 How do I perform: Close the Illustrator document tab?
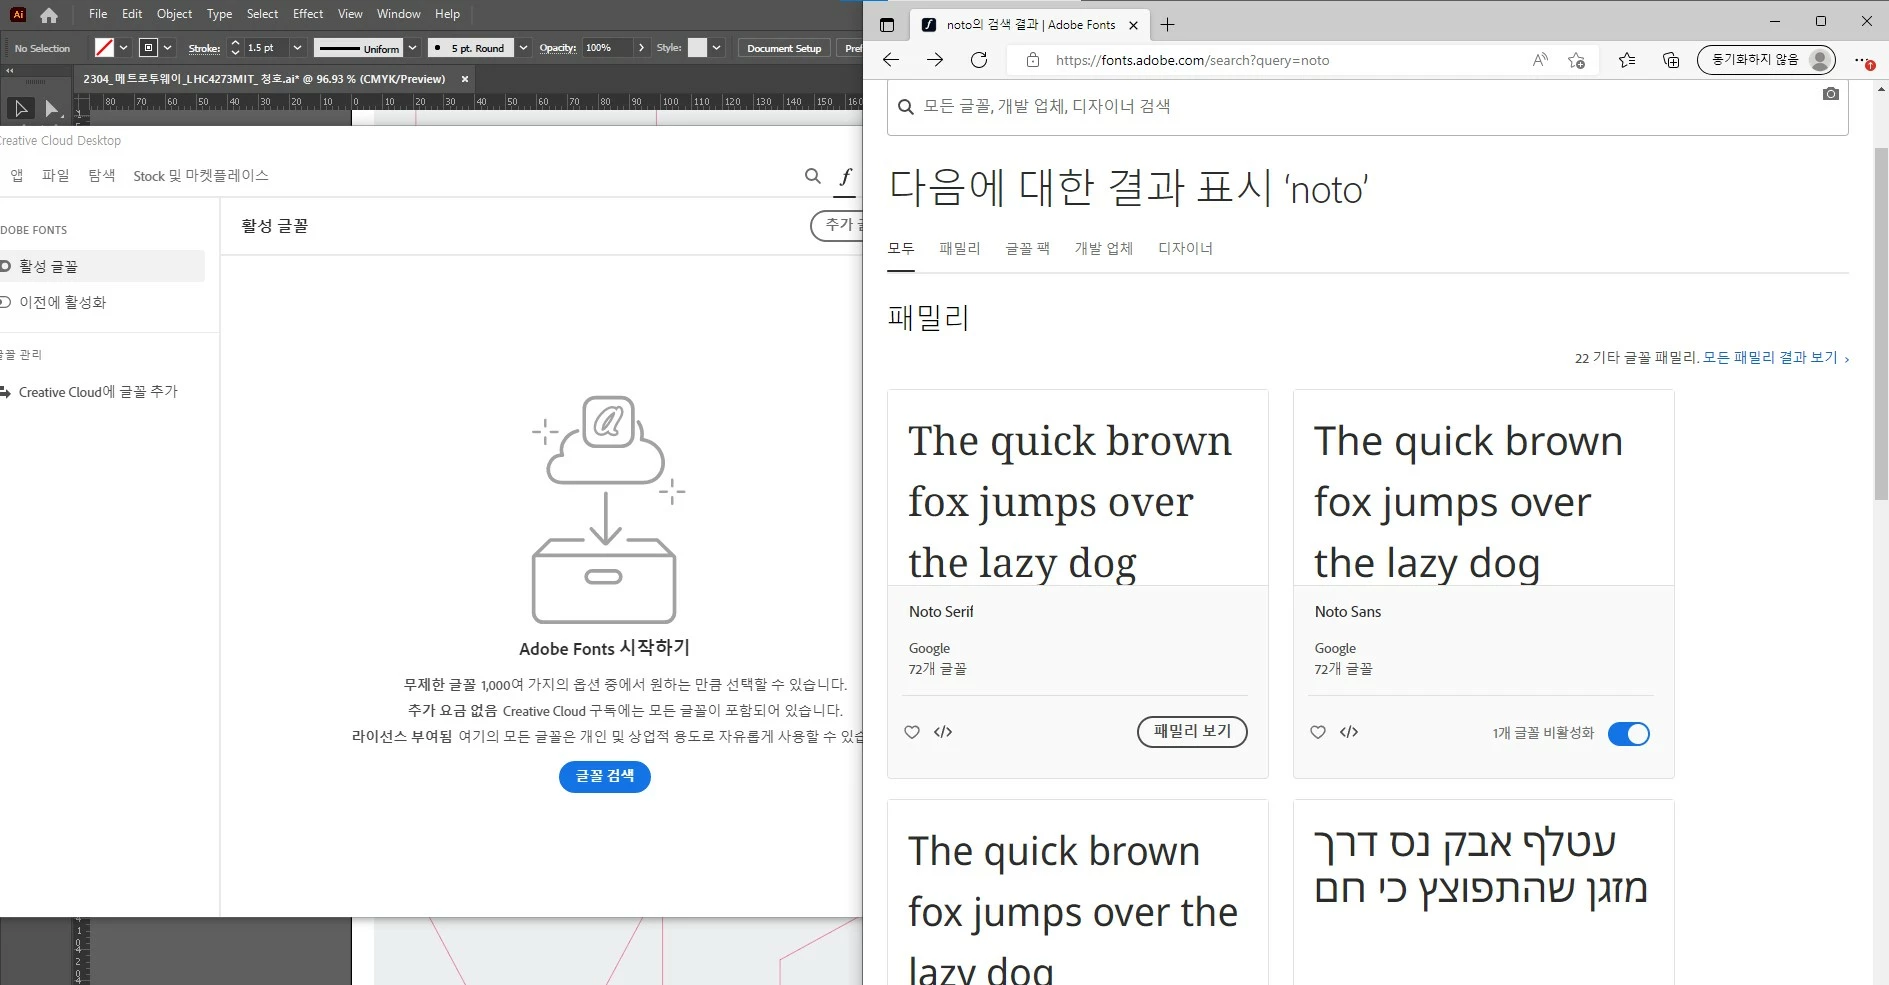(465, 79)
